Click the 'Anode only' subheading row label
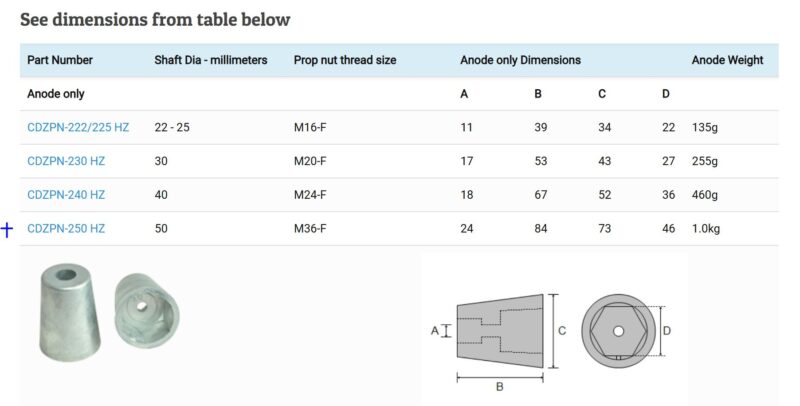Screen dimensions: 800x406 56,94
